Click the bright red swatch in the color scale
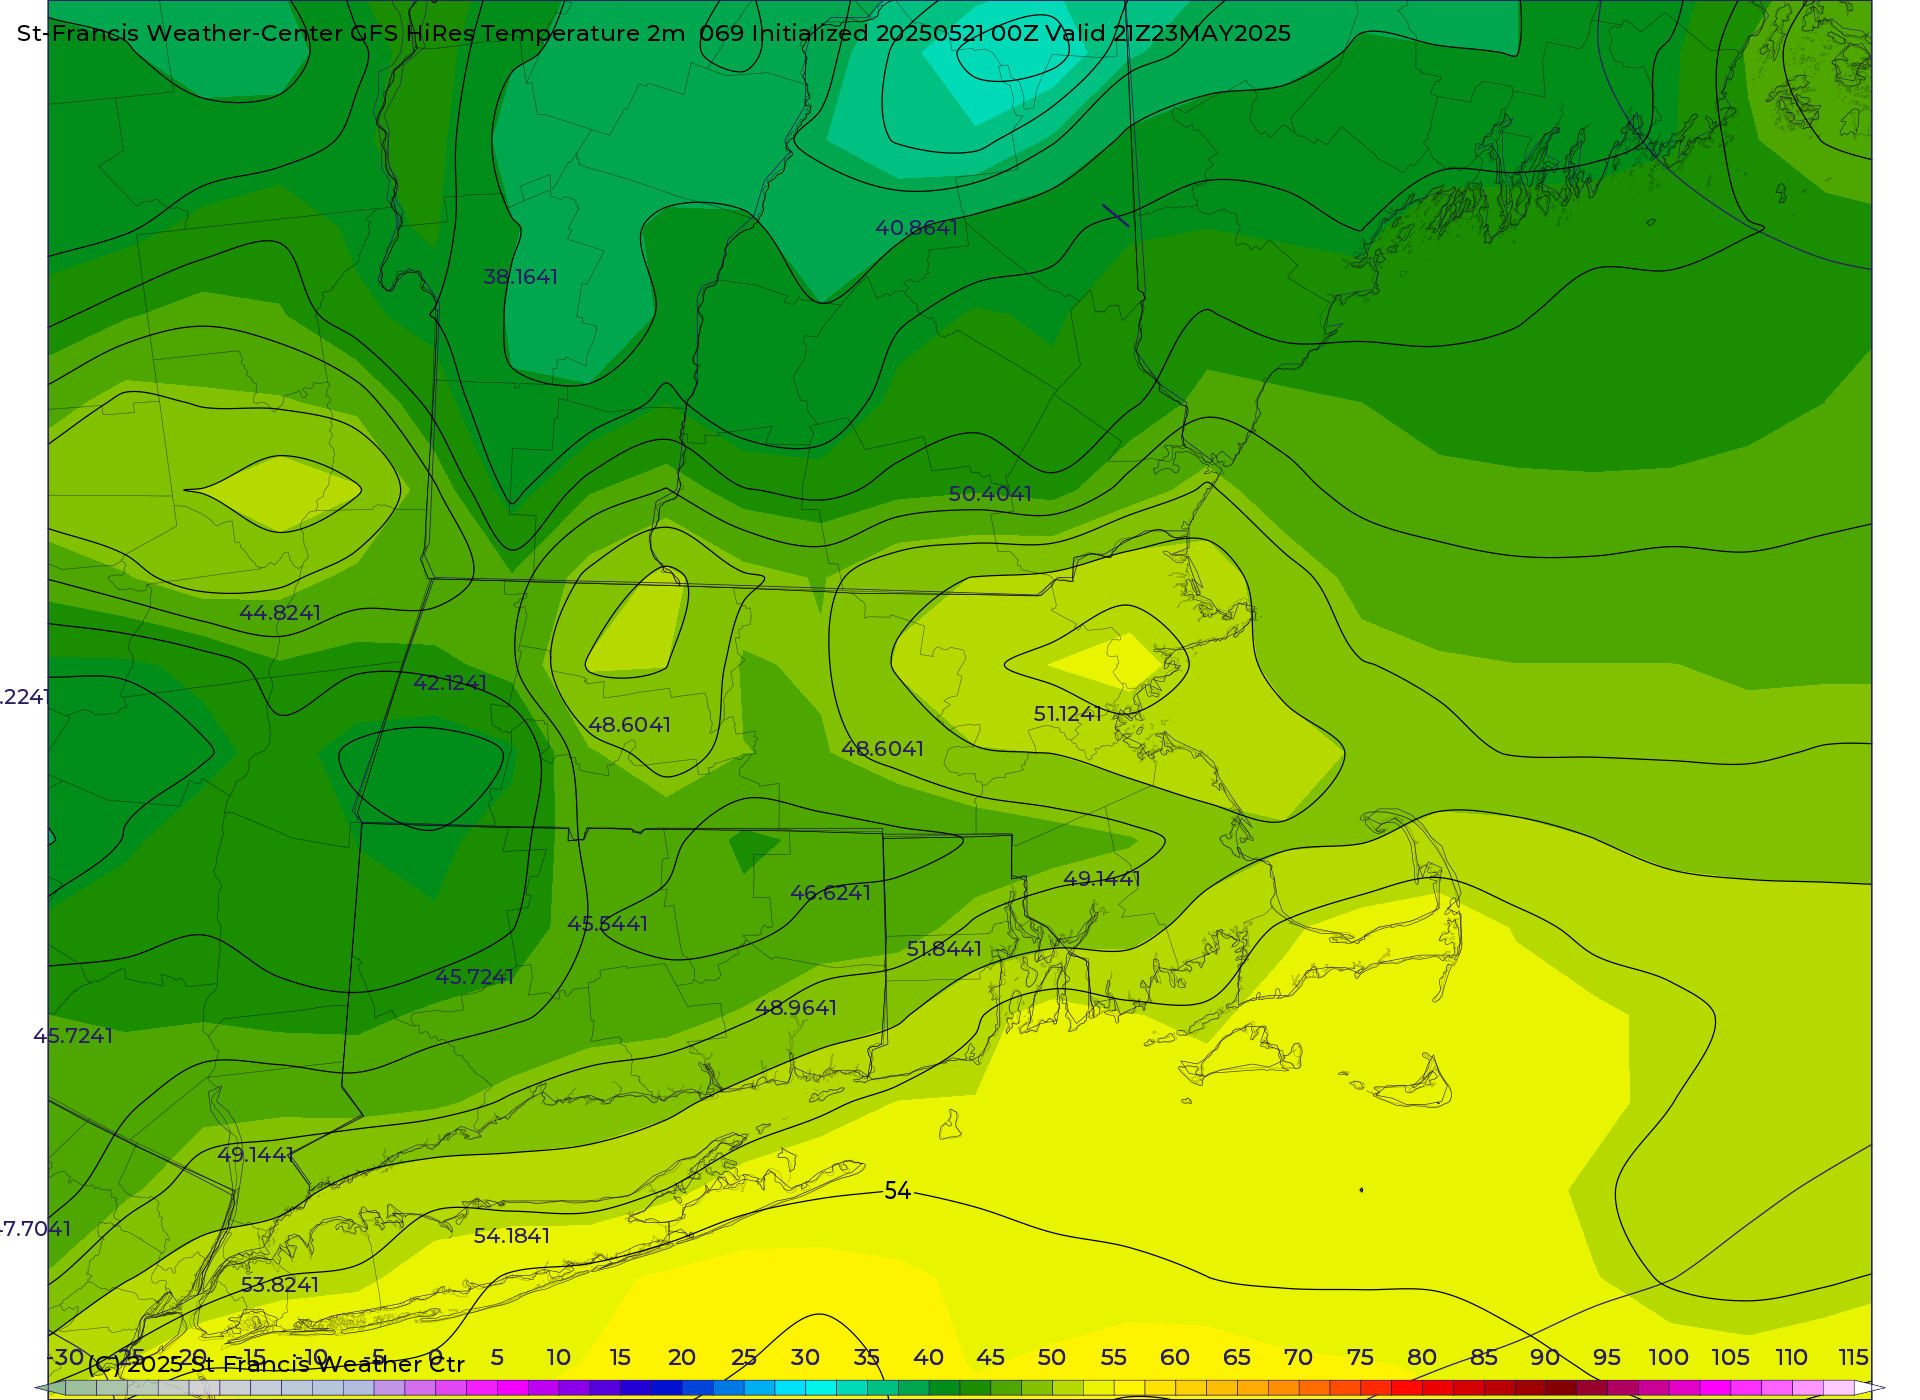The image size is (1920, 1400). click(x=1406, y=1388)
